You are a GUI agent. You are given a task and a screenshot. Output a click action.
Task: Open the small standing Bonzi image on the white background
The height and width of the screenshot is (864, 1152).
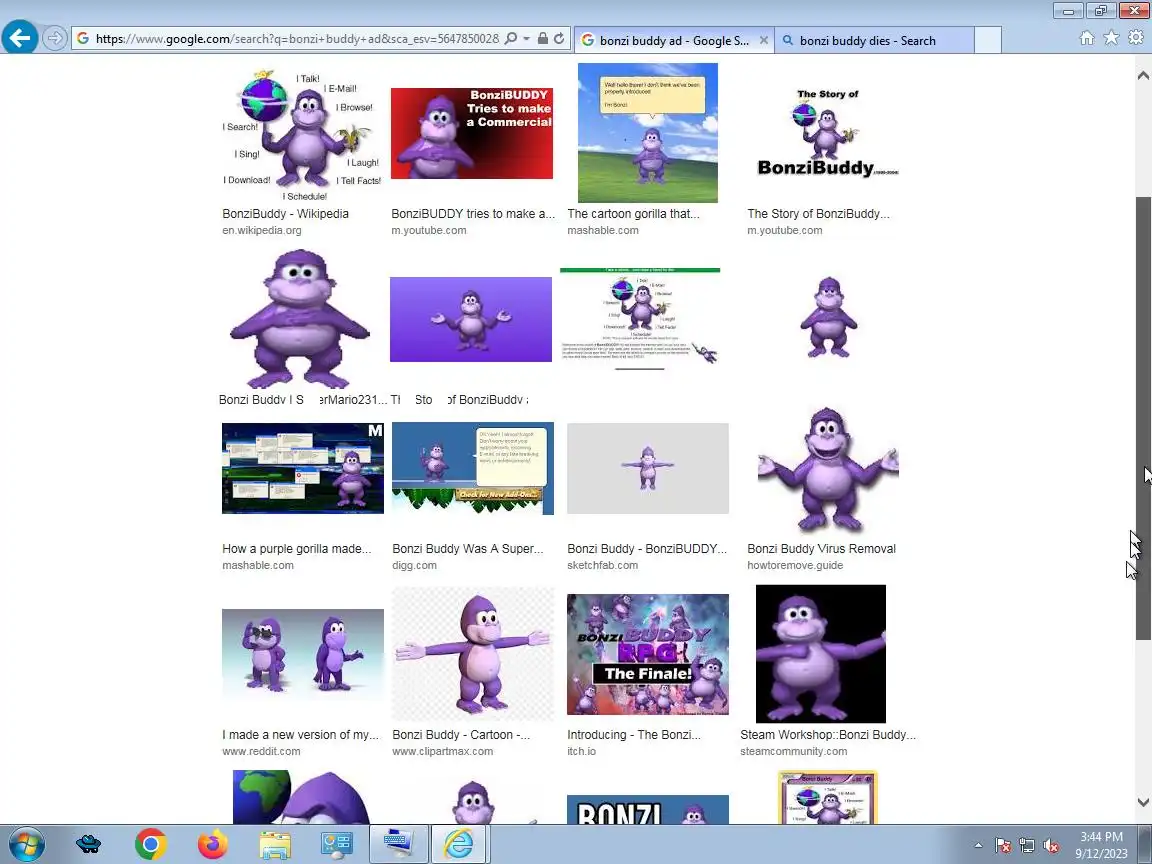pos(828,317)
